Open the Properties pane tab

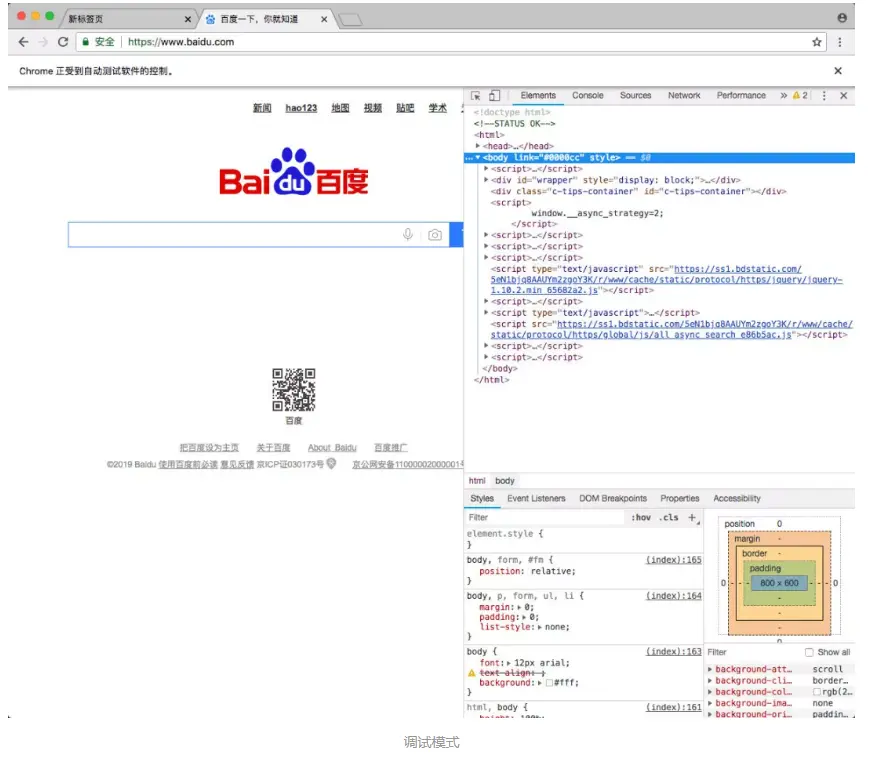679,498
